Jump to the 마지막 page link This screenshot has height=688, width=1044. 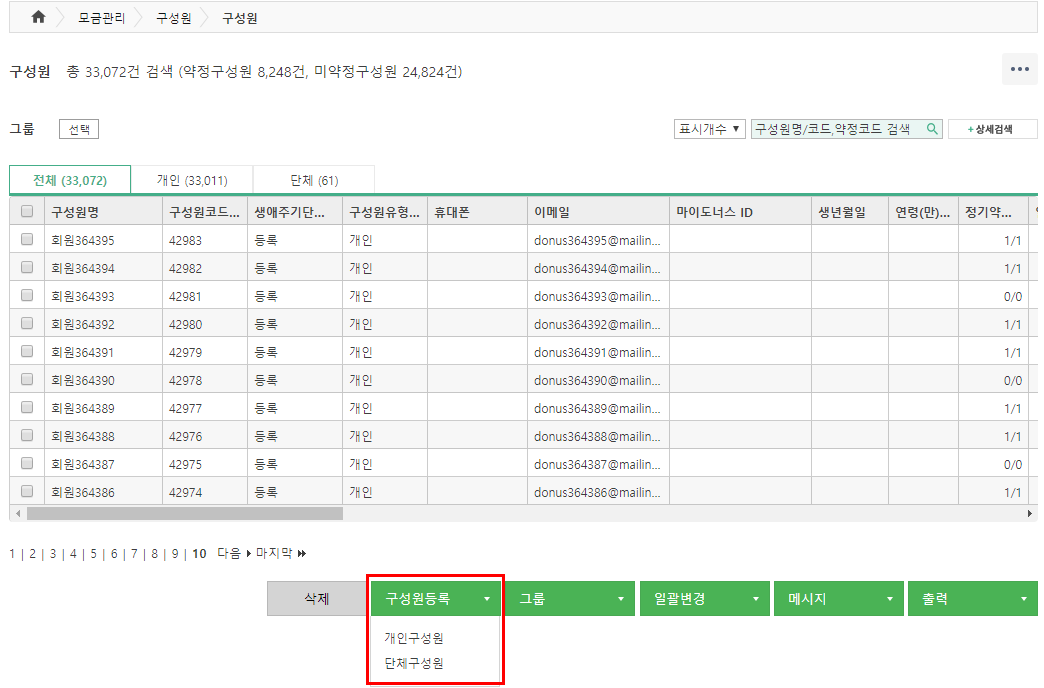click(x=280, y=553)
